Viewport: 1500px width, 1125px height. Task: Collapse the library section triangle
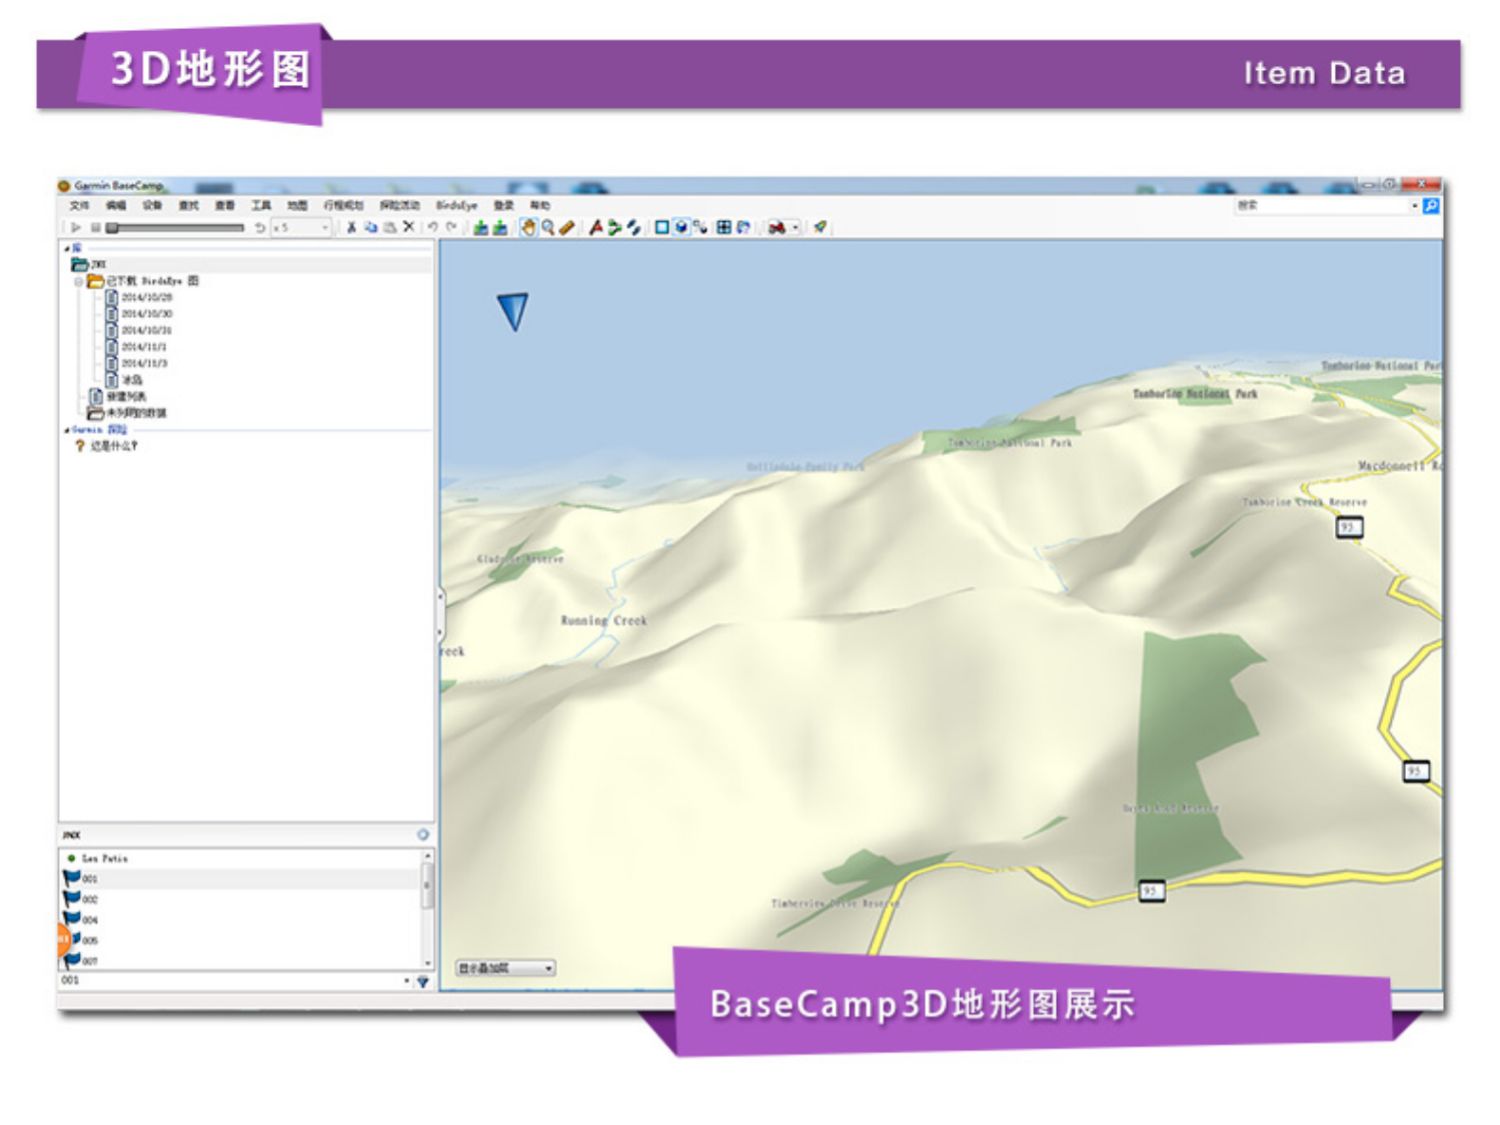tap(67, 248)
